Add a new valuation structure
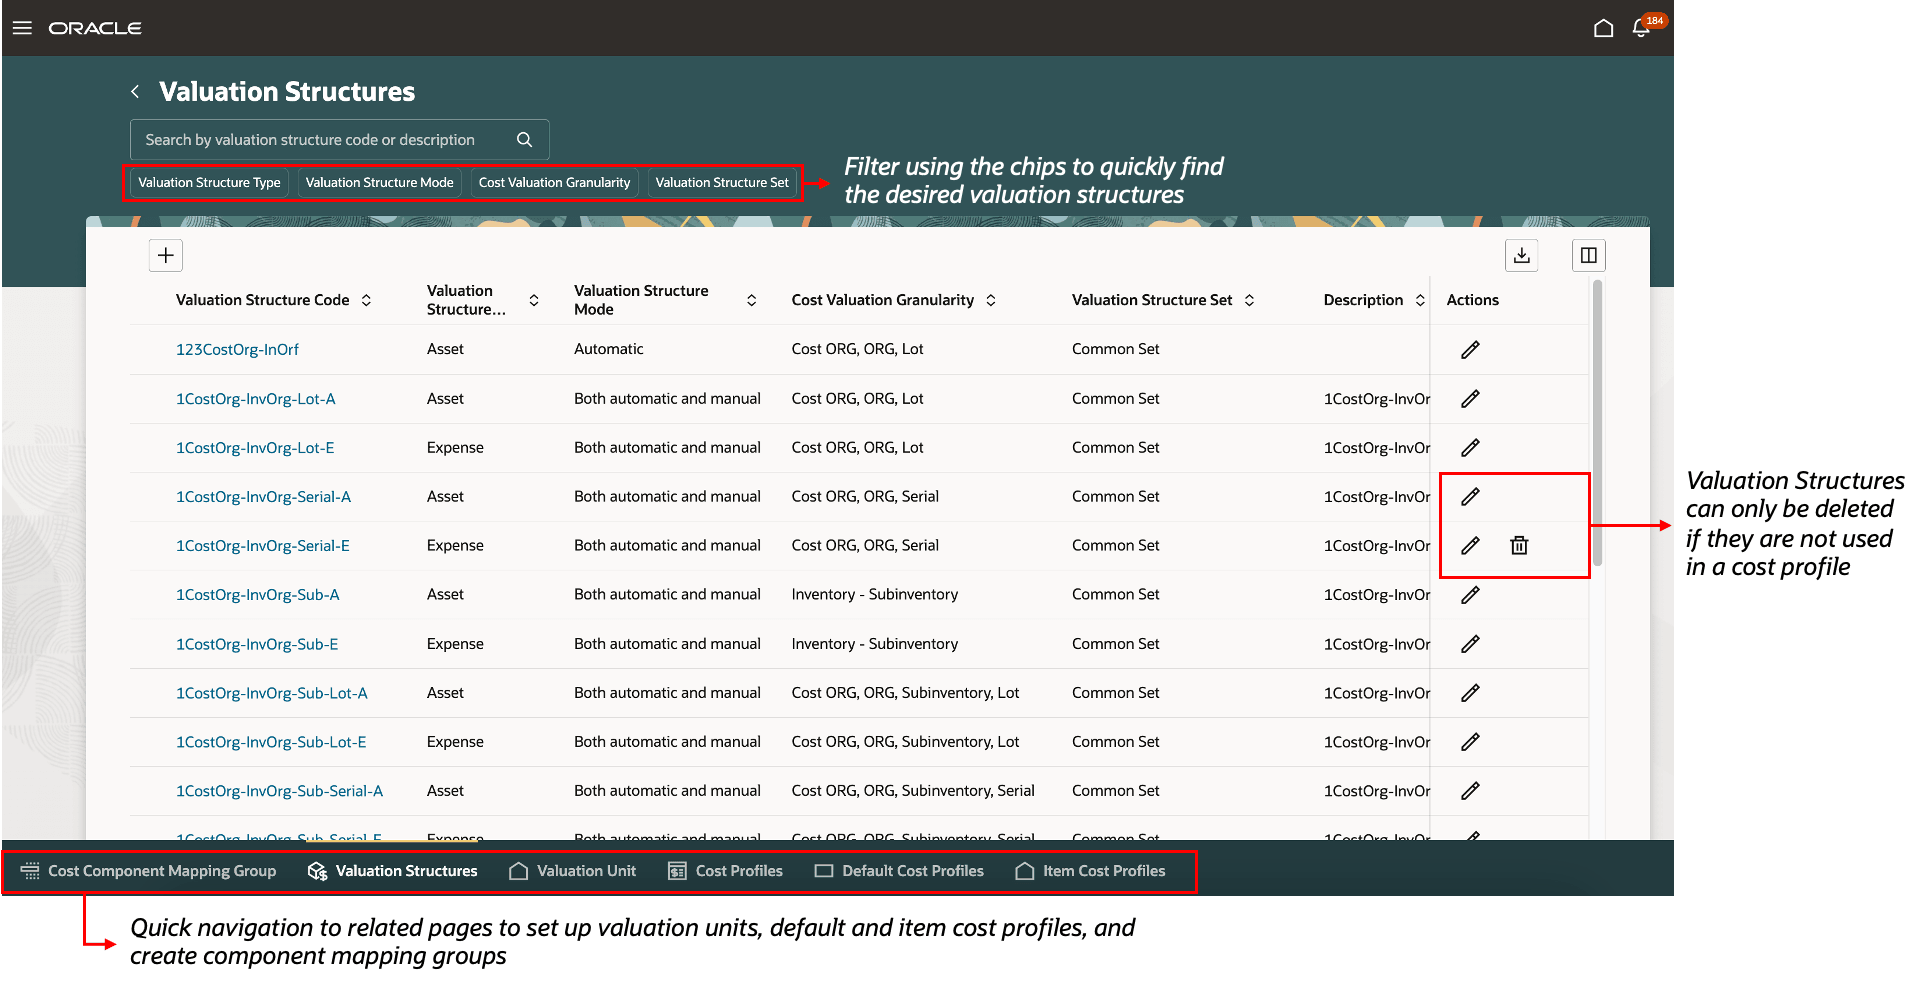 166,255
